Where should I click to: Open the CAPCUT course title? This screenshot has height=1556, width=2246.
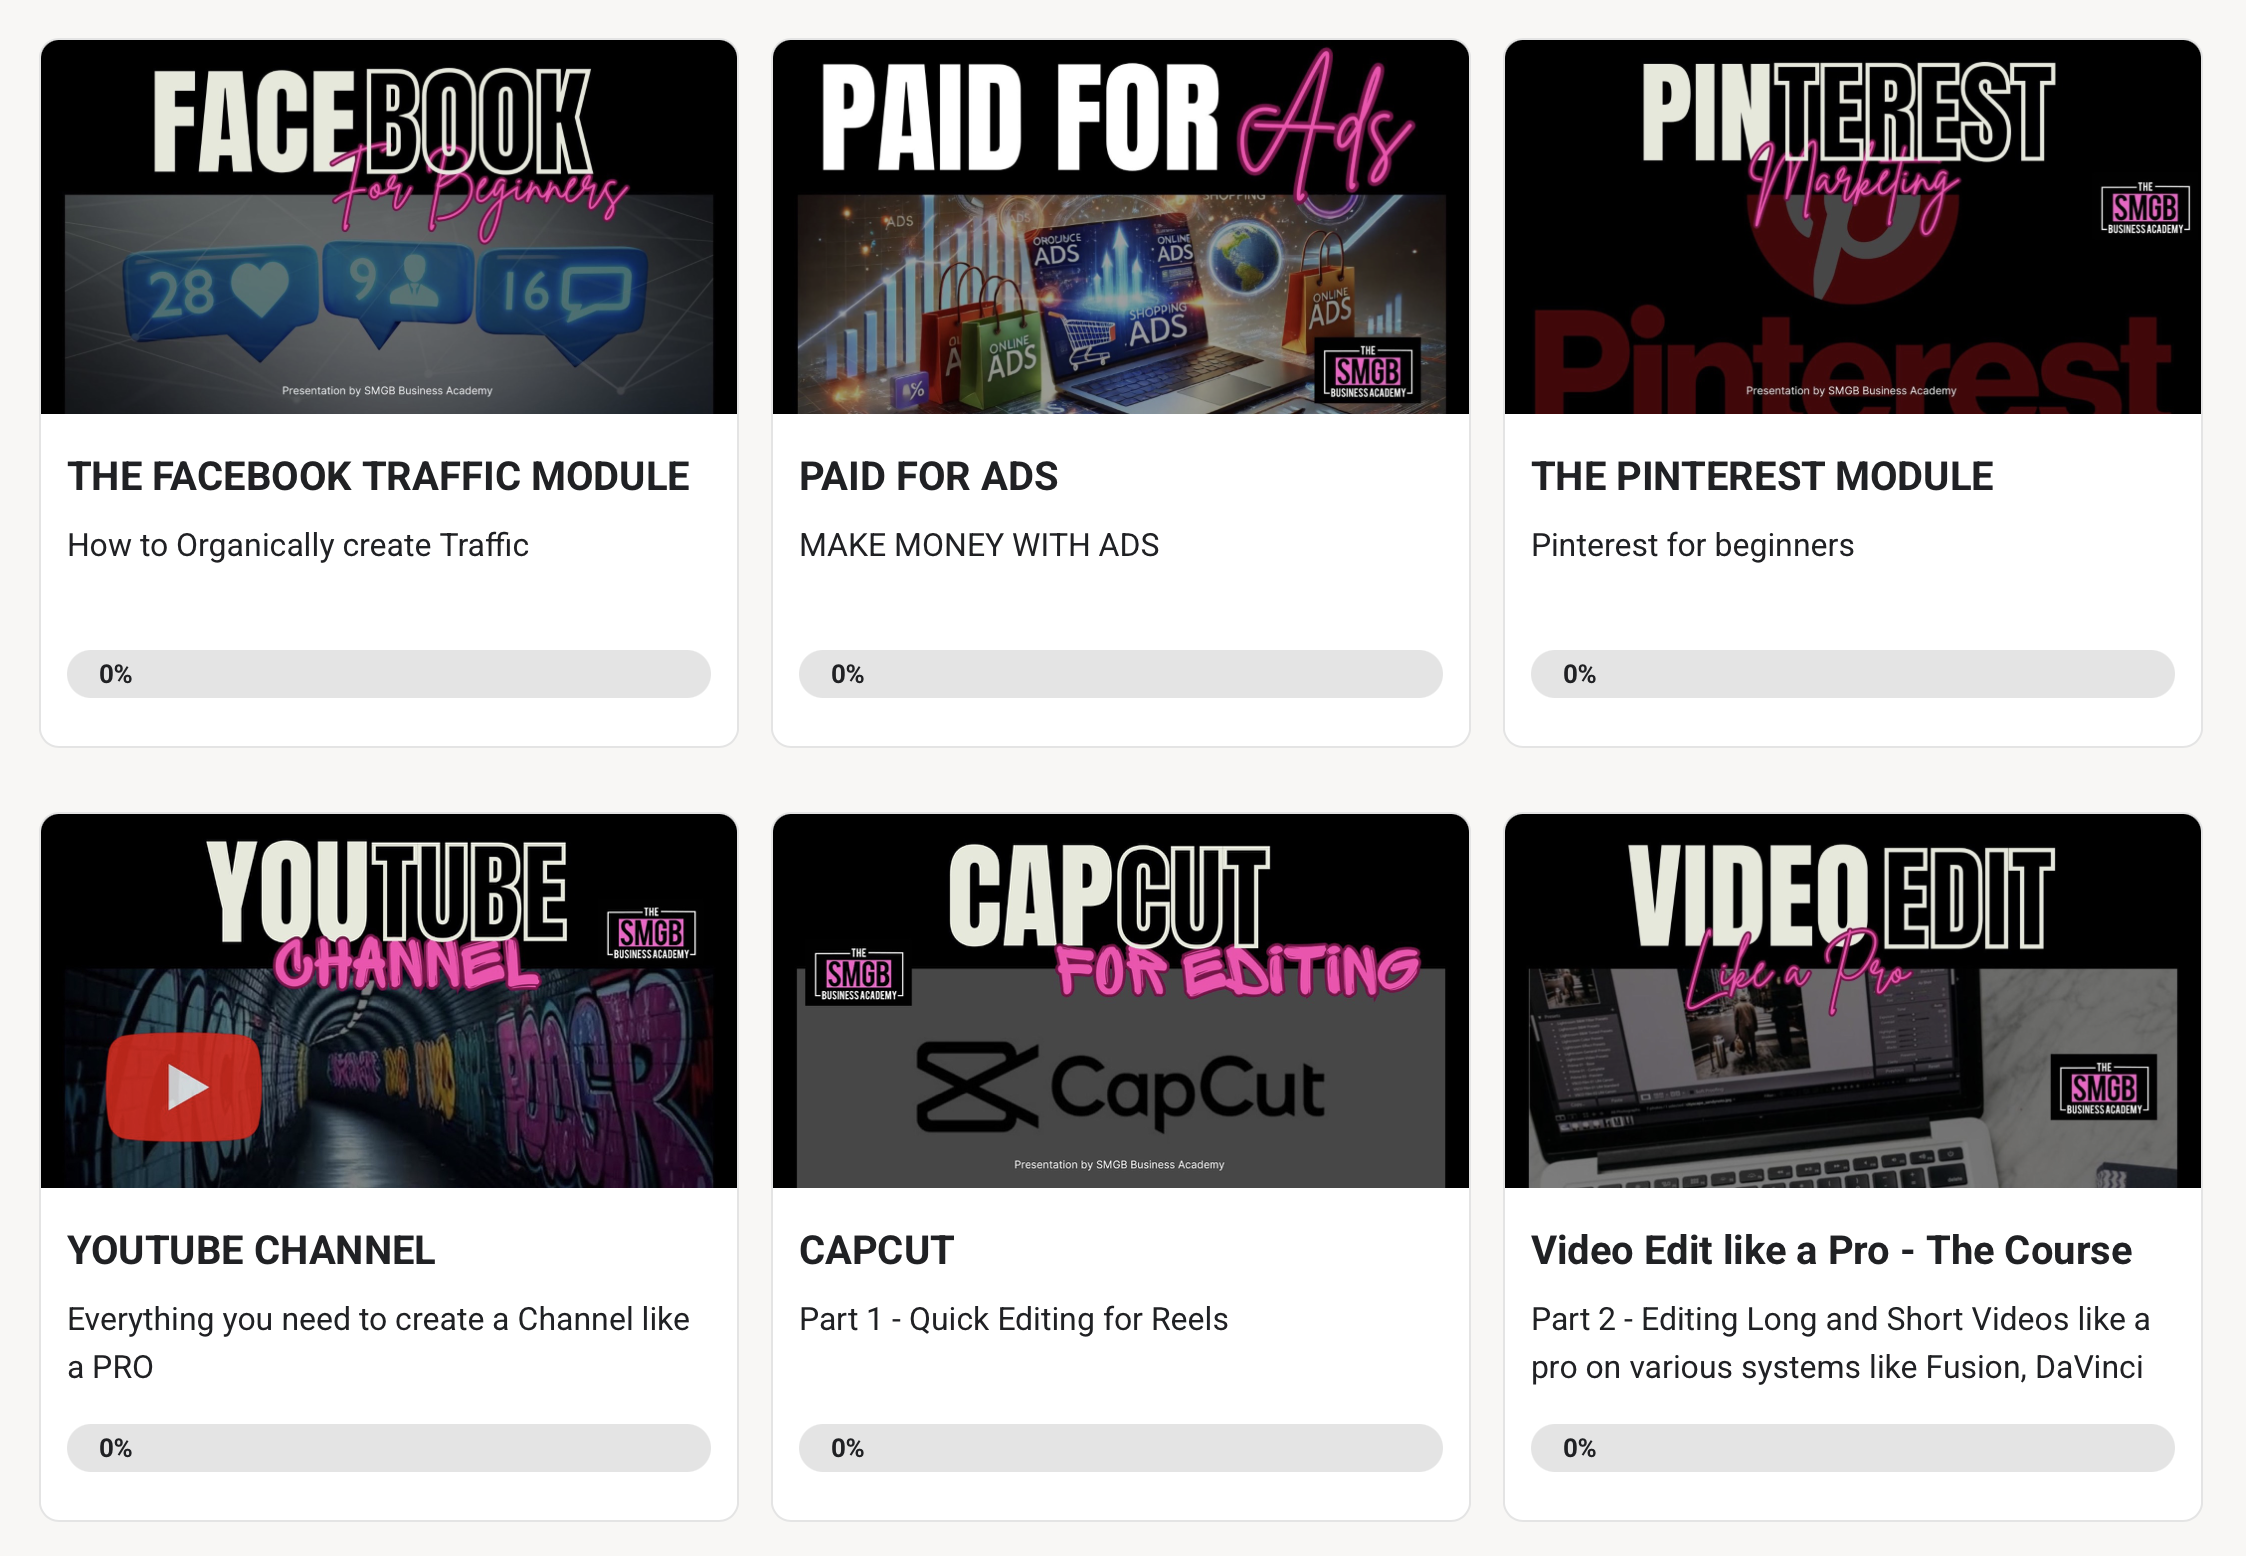876,1250
